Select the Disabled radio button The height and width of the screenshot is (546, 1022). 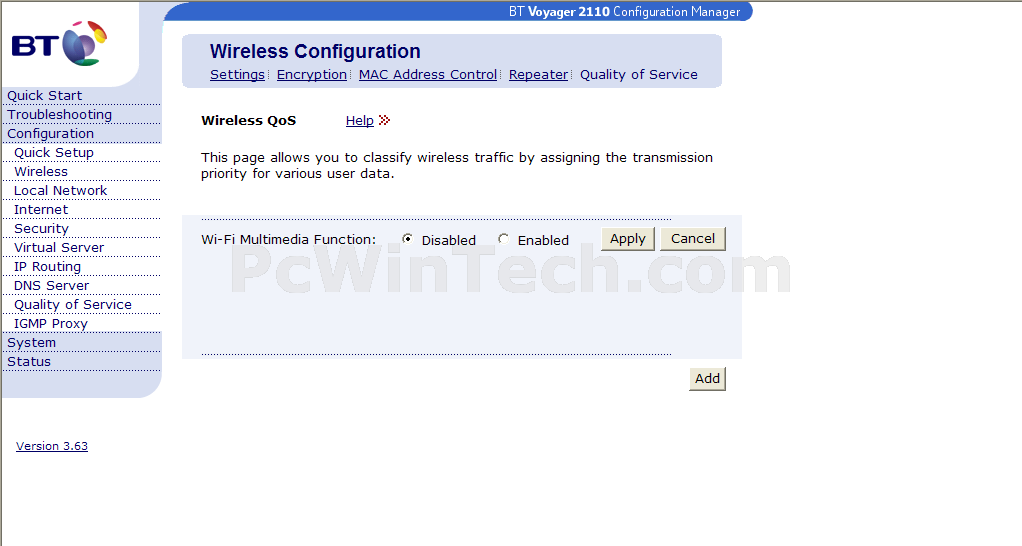(407, 239)
